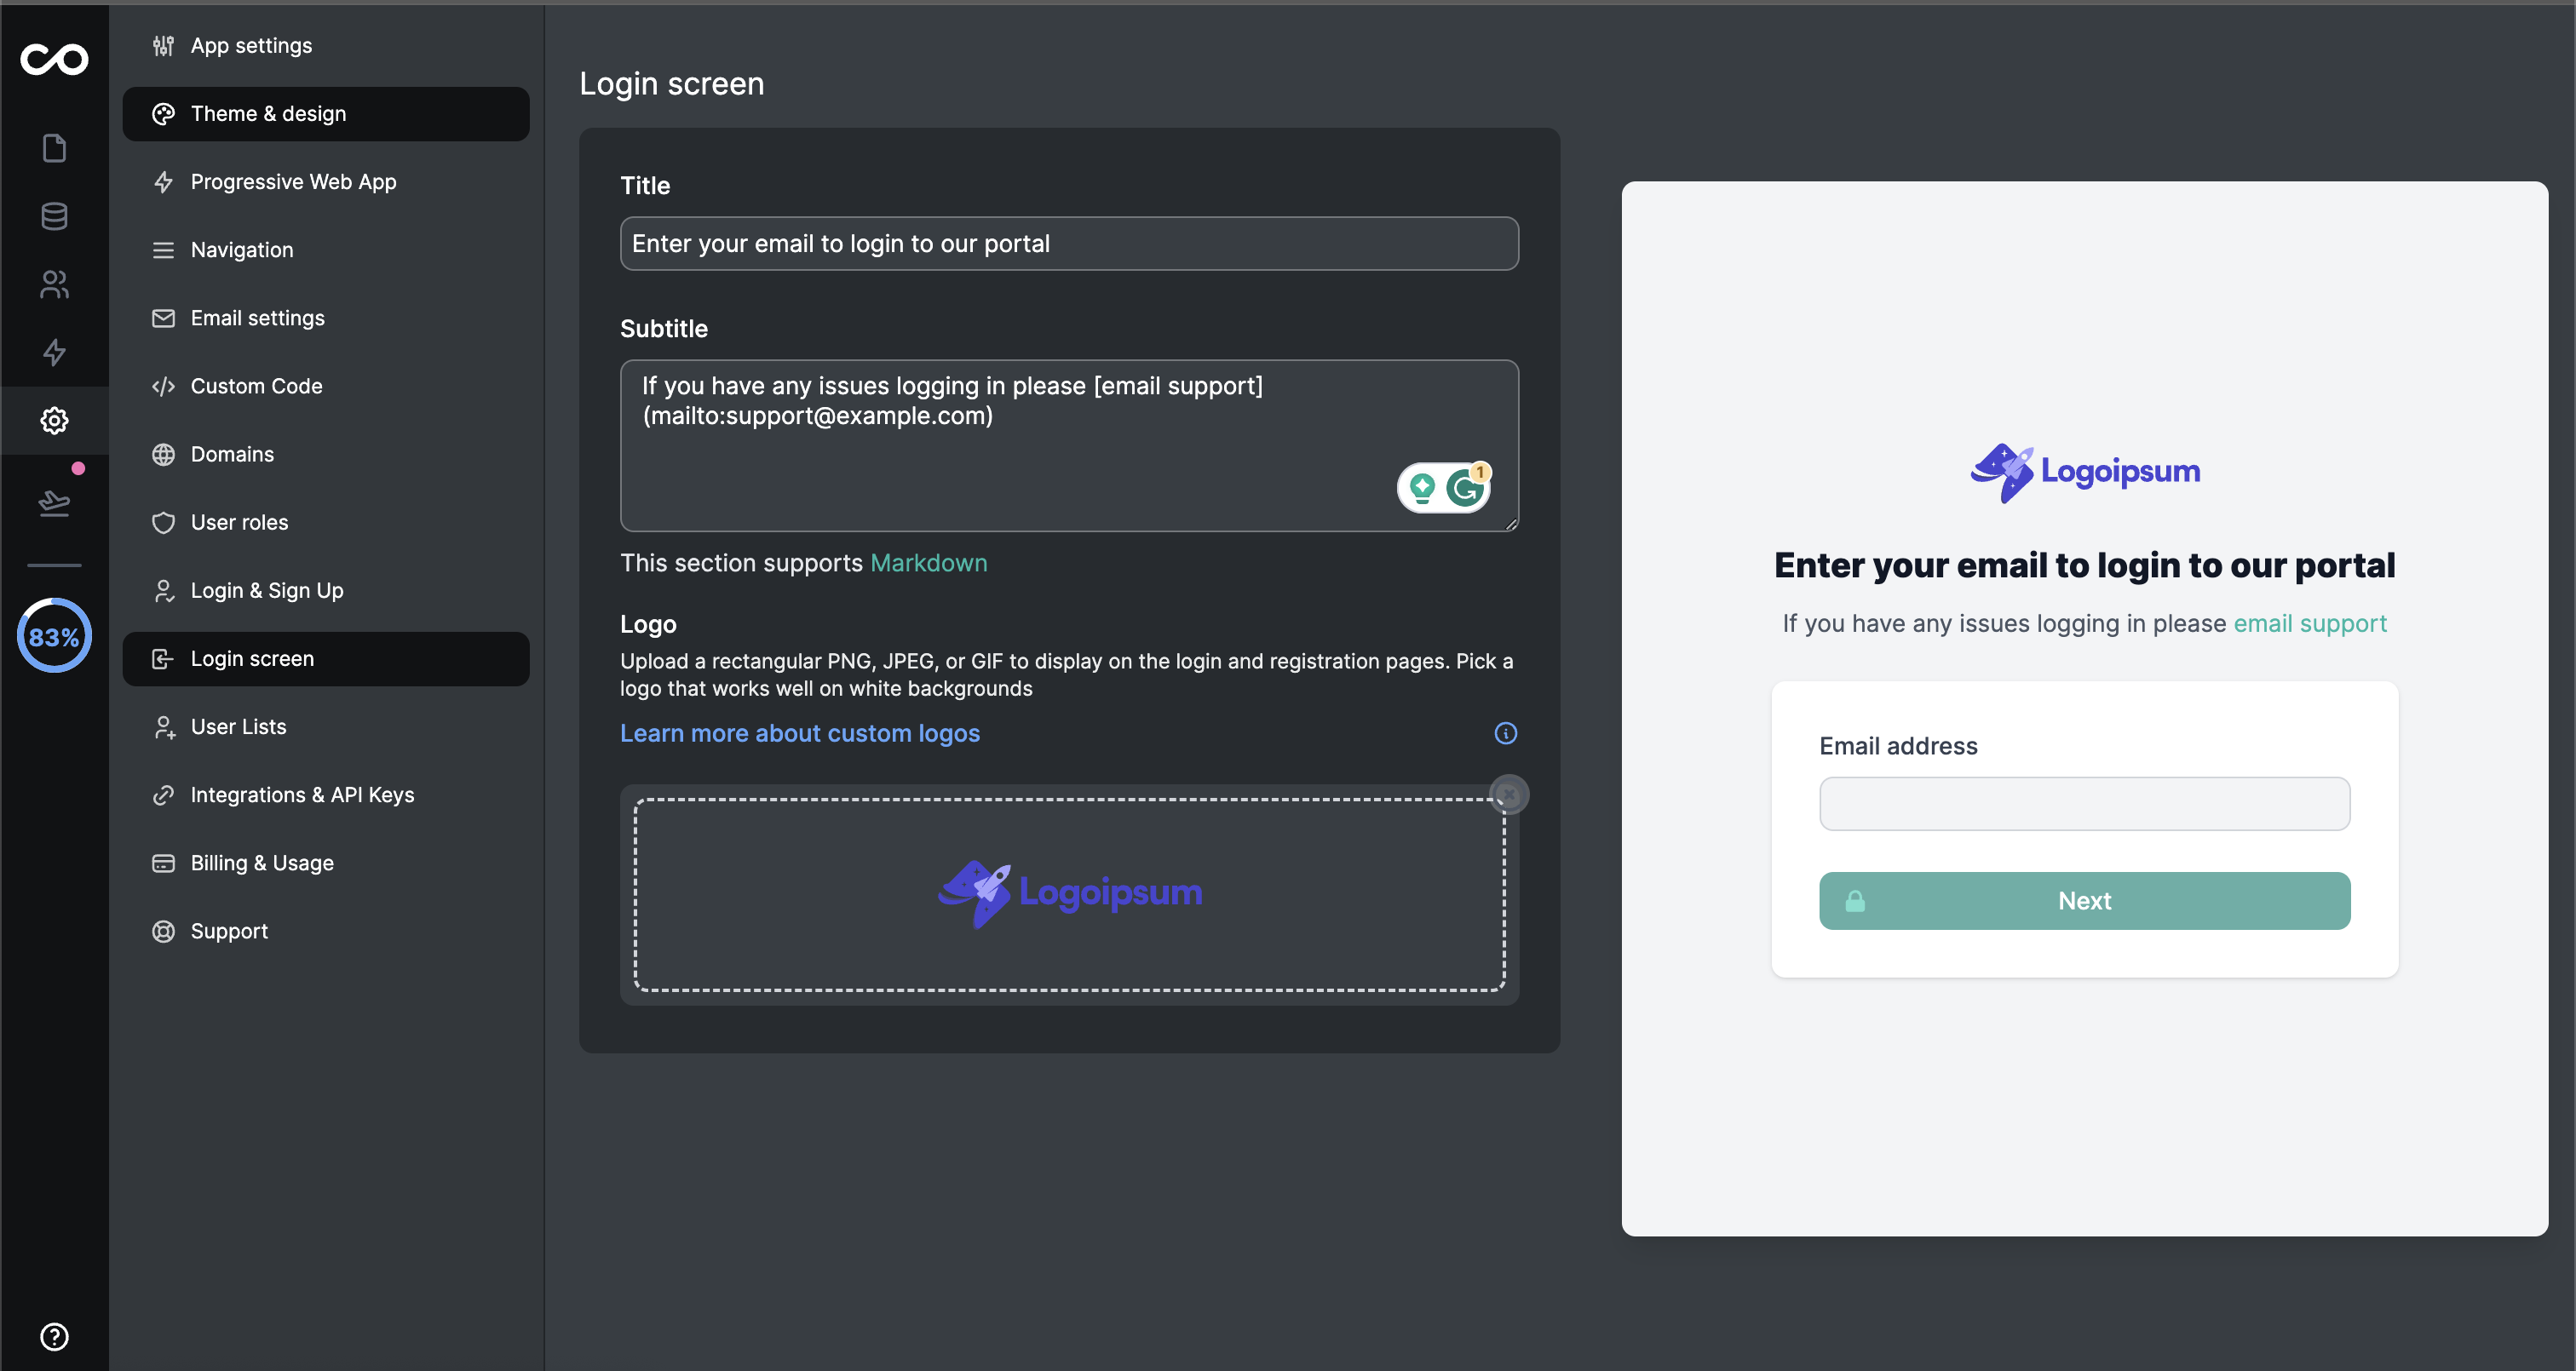
Task: Select Custom Code in the sidebar
Action: [x=256, y=386]
